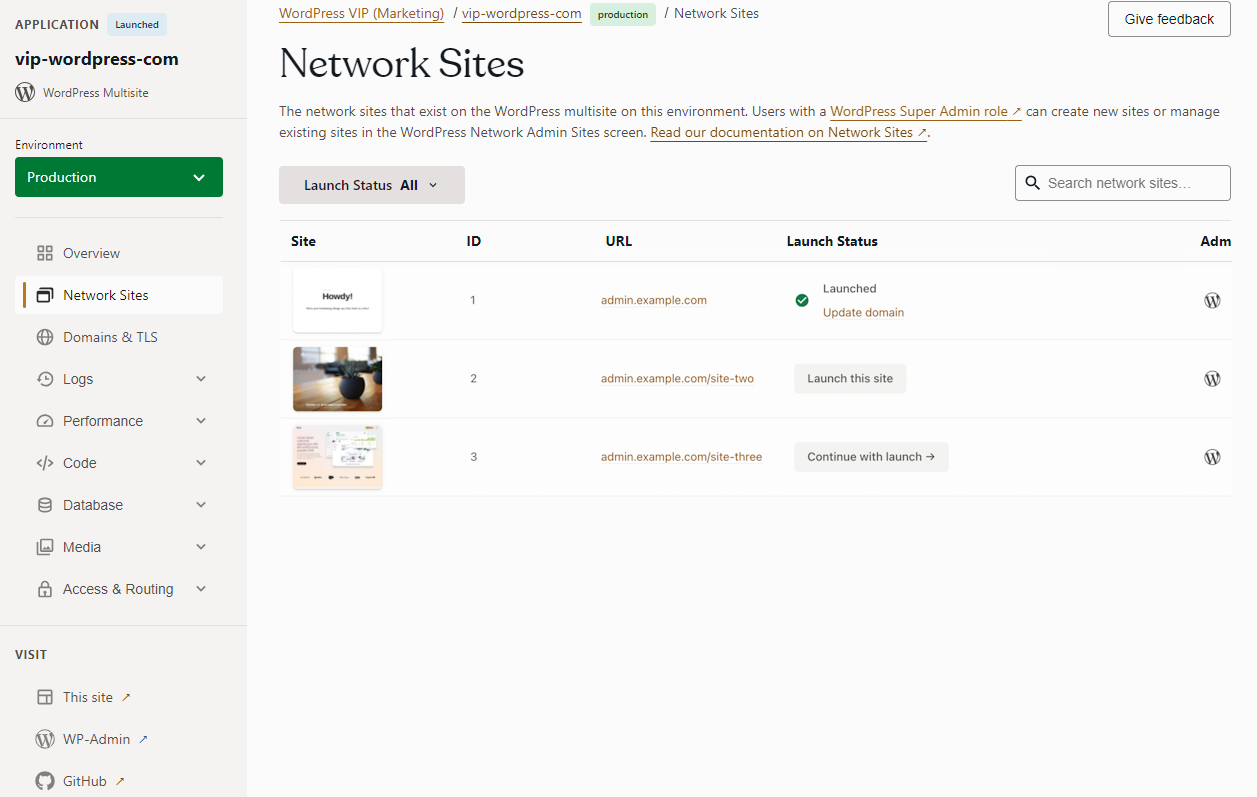Click the external-link arrow beside WP-Admin
The width and height of the screenshot is (1257, 797).
click(x=143, y=739)
